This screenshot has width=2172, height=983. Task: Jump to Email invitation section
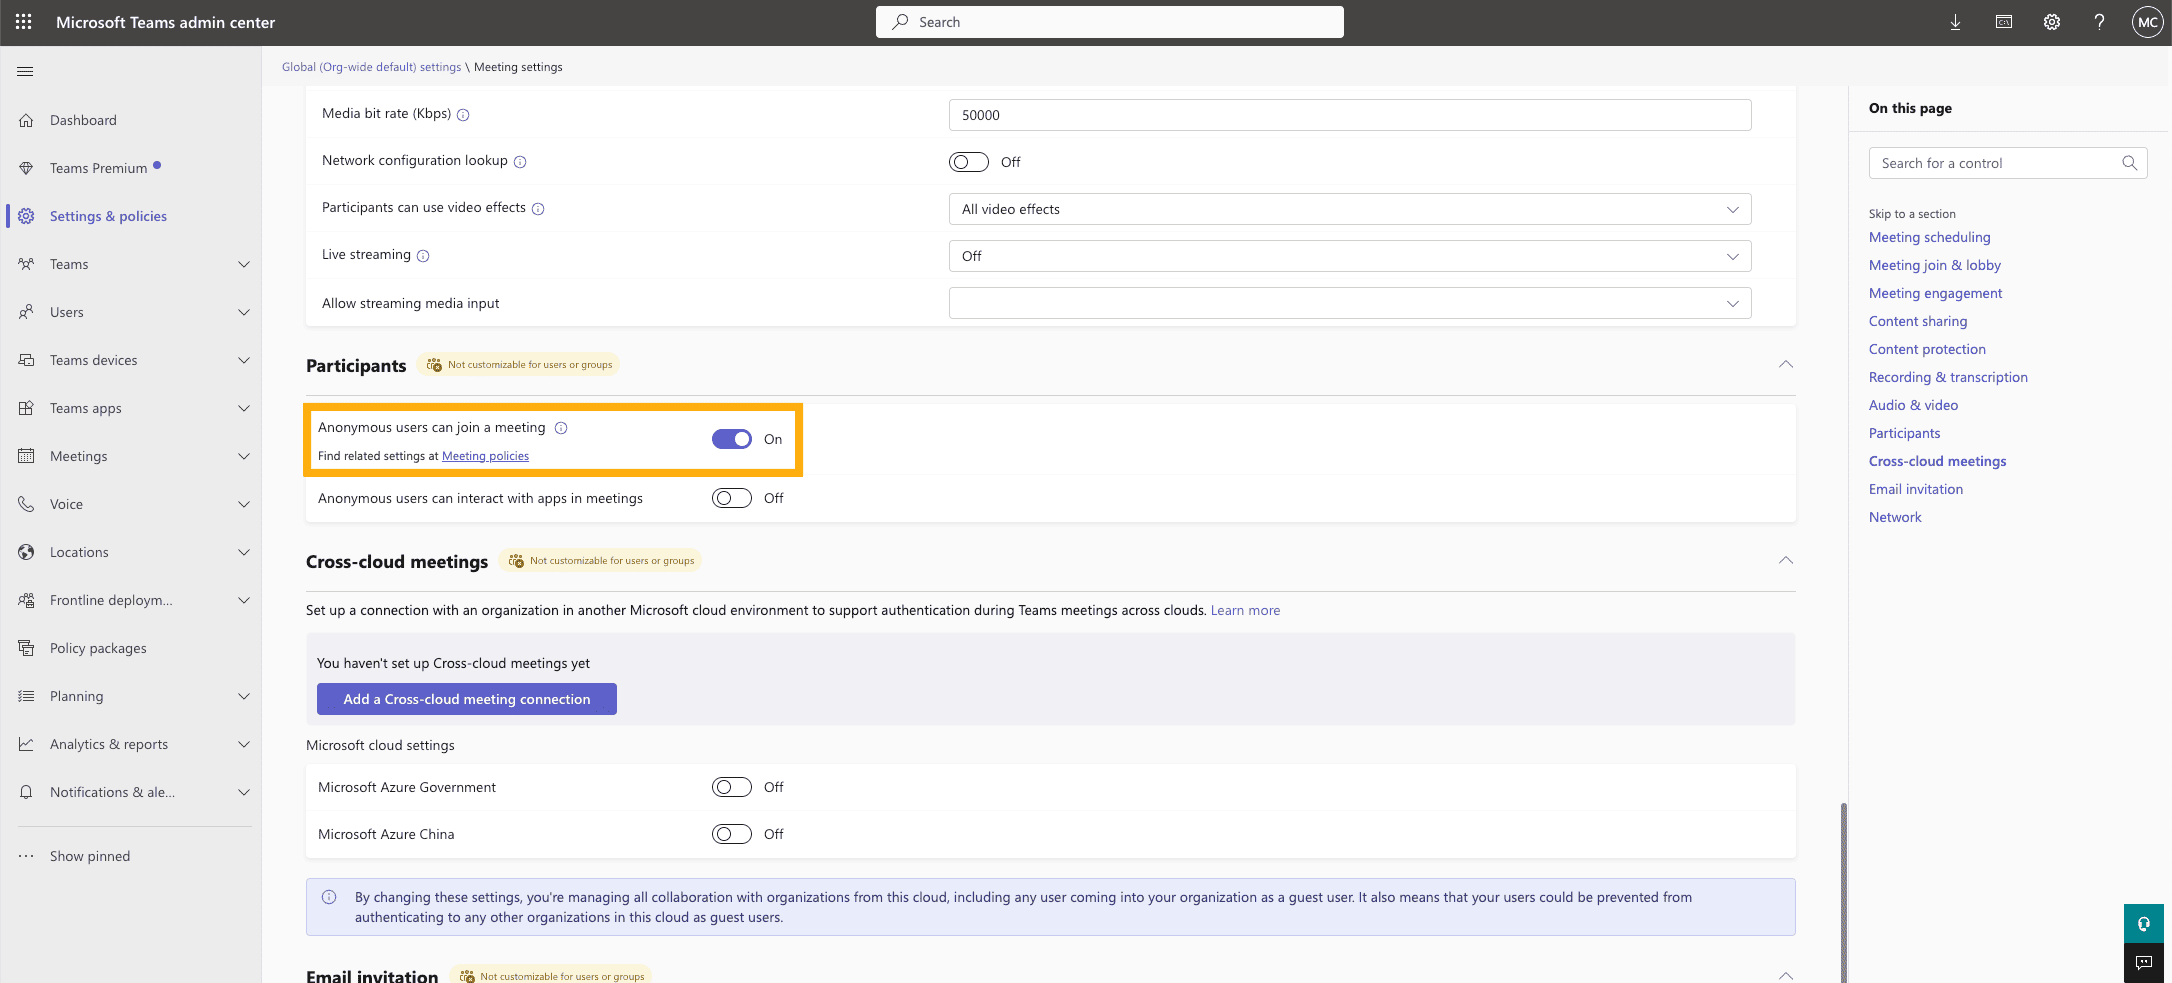pyautogui.click(x=1916, y=489)
